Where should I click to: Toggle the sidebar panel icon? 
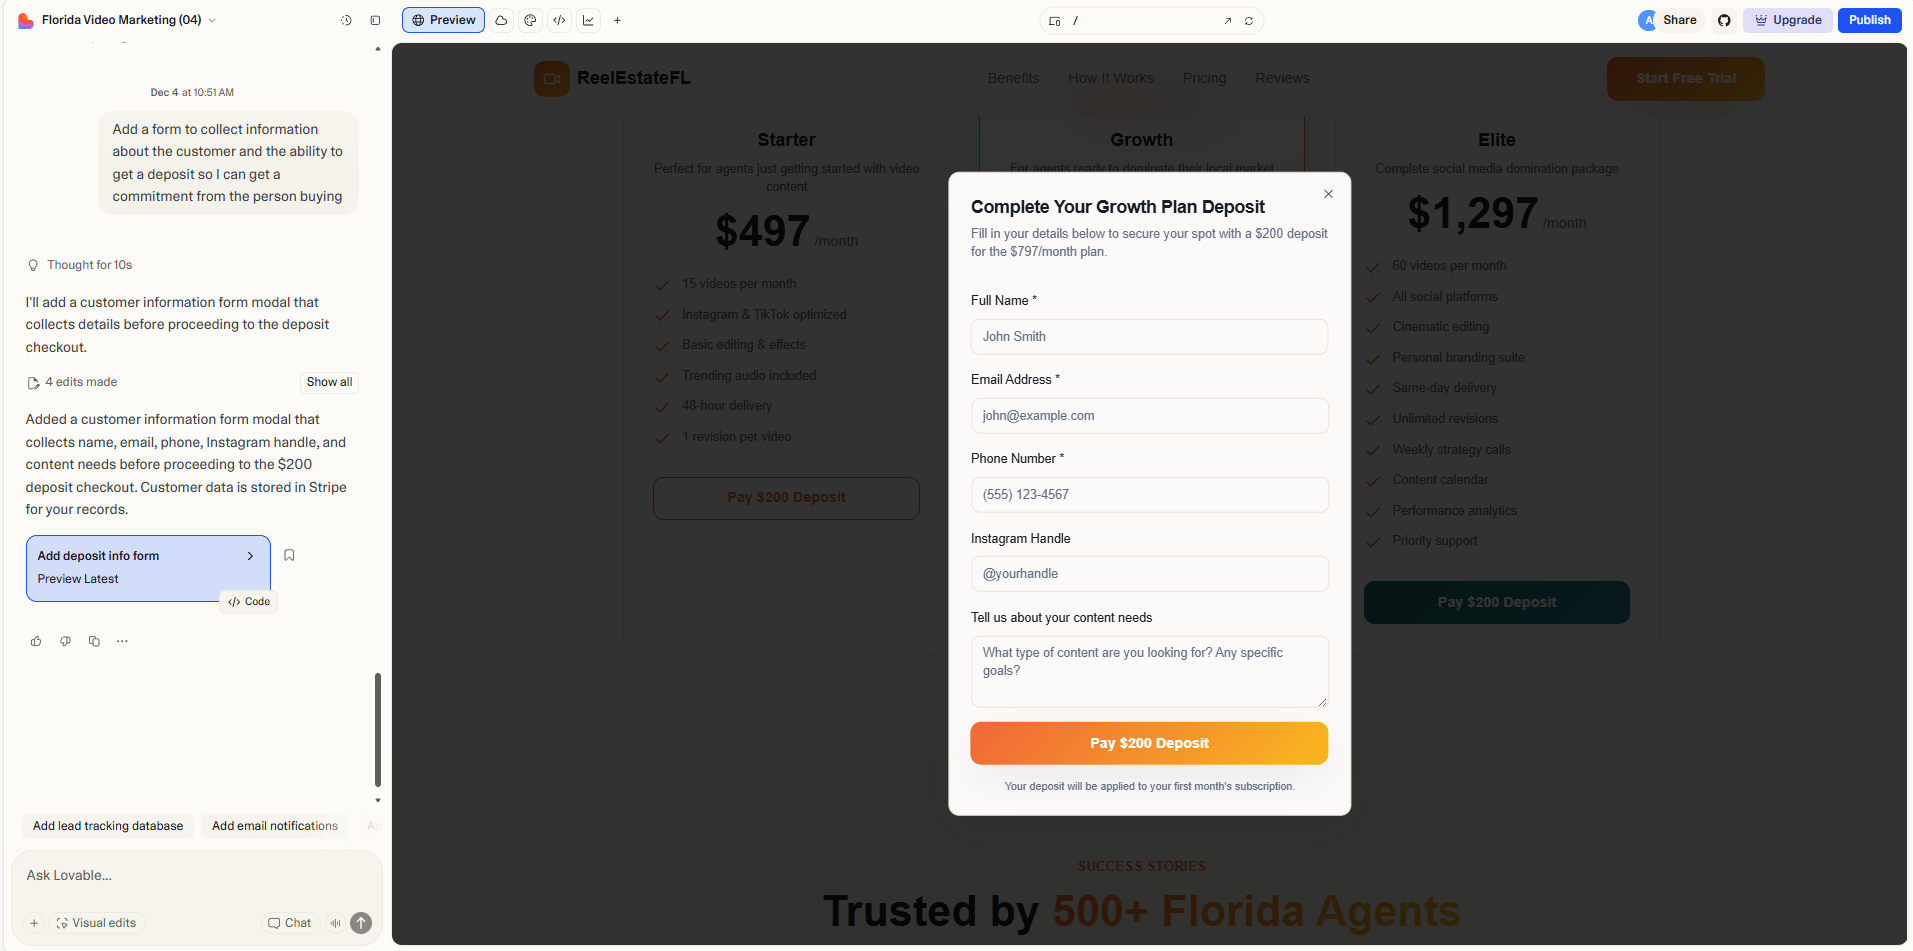coord(375,20)
